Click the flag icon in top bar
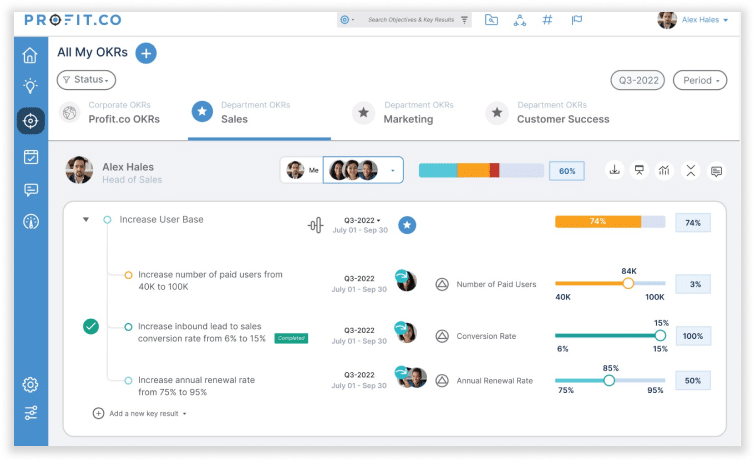Screen dimensions: 755x462 [576, 20]
